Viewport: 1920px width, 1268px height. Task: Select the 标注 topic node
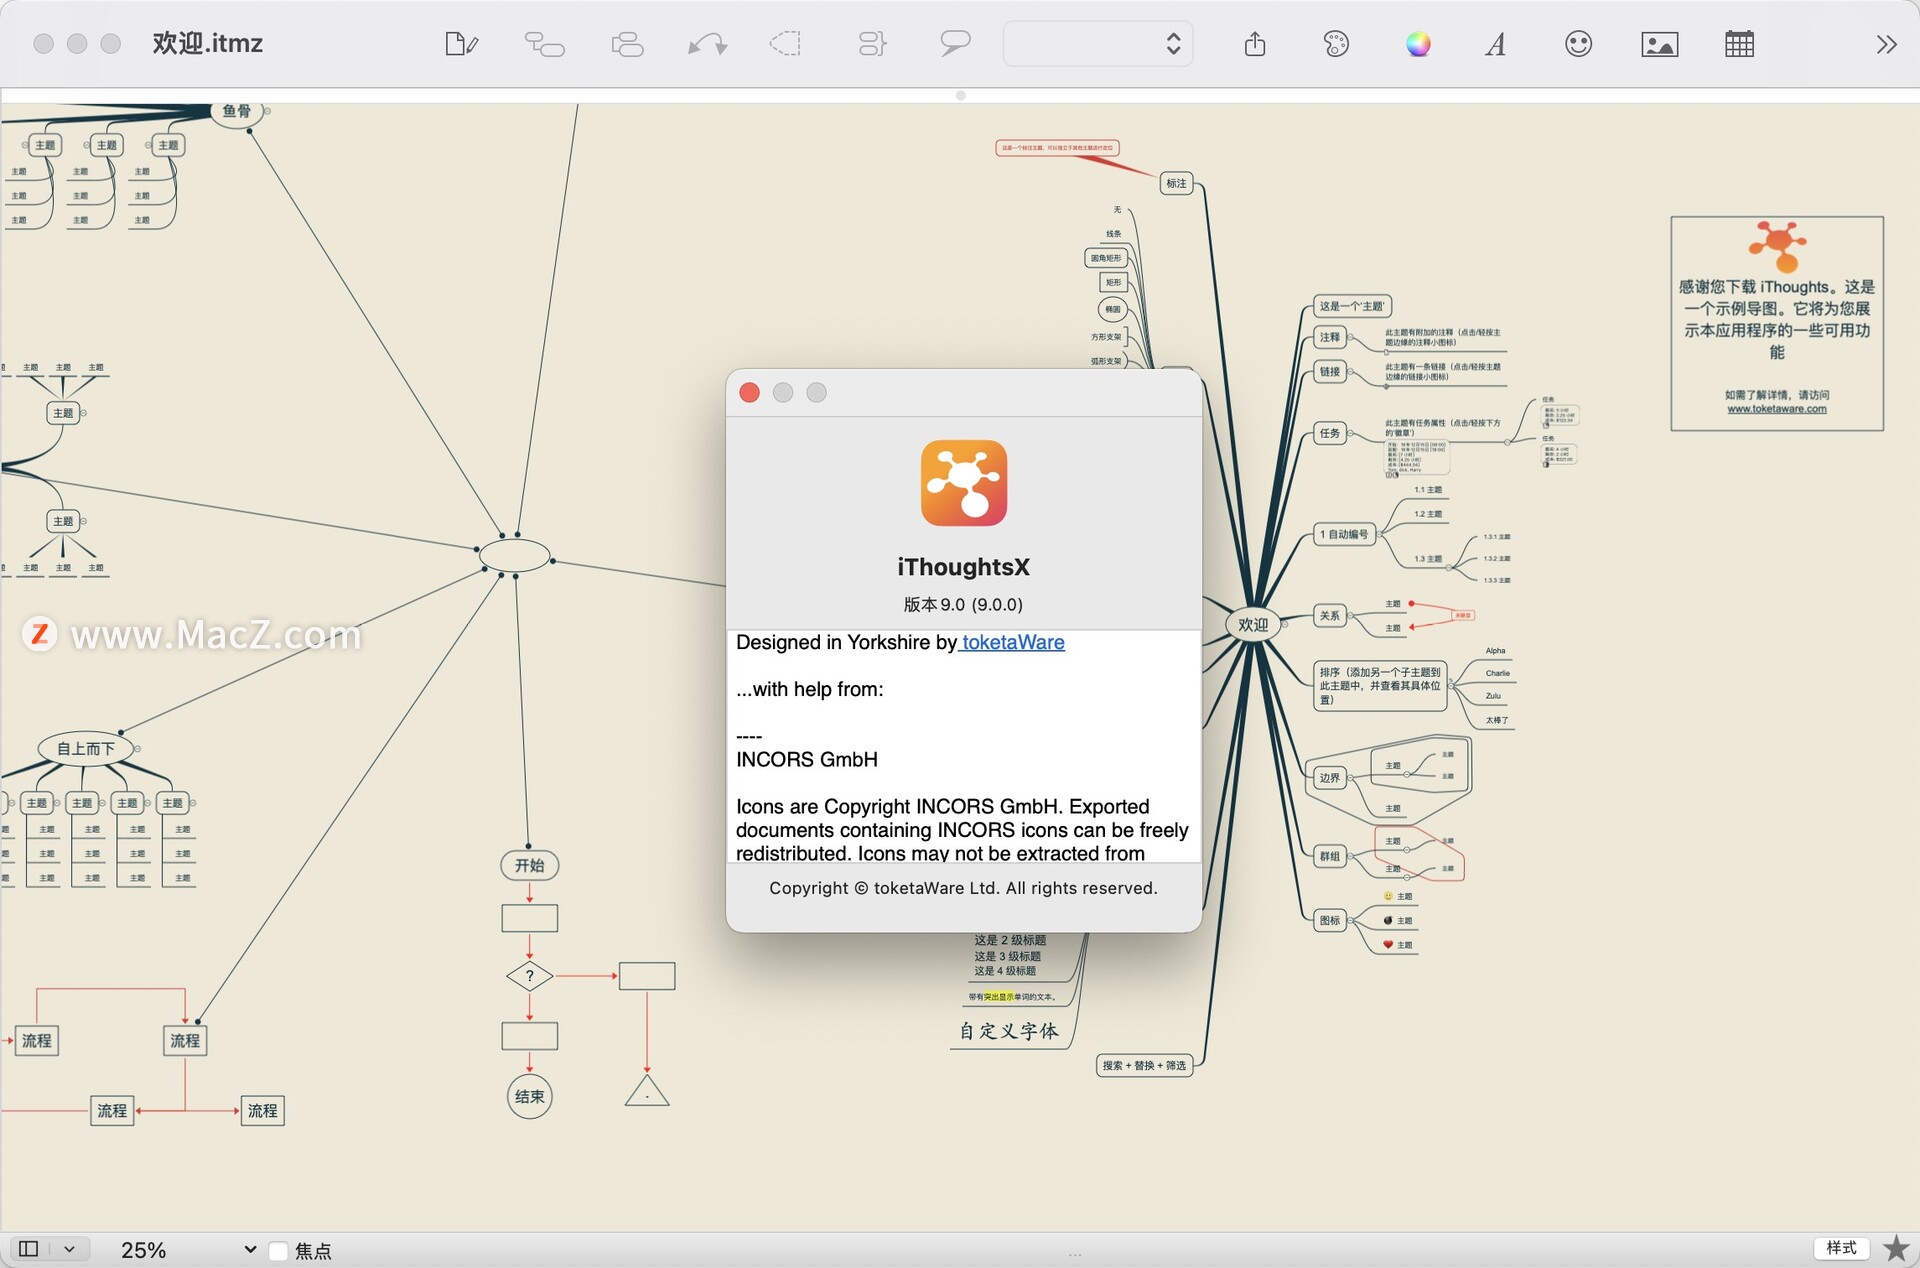pos(1176,183)
